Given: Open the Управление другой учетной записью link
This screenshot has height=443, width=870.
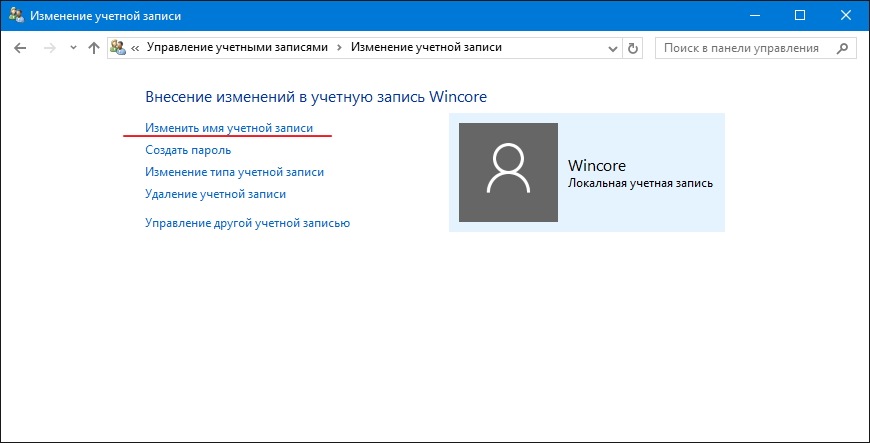Looking at the screenshot, I should (247, 223).
